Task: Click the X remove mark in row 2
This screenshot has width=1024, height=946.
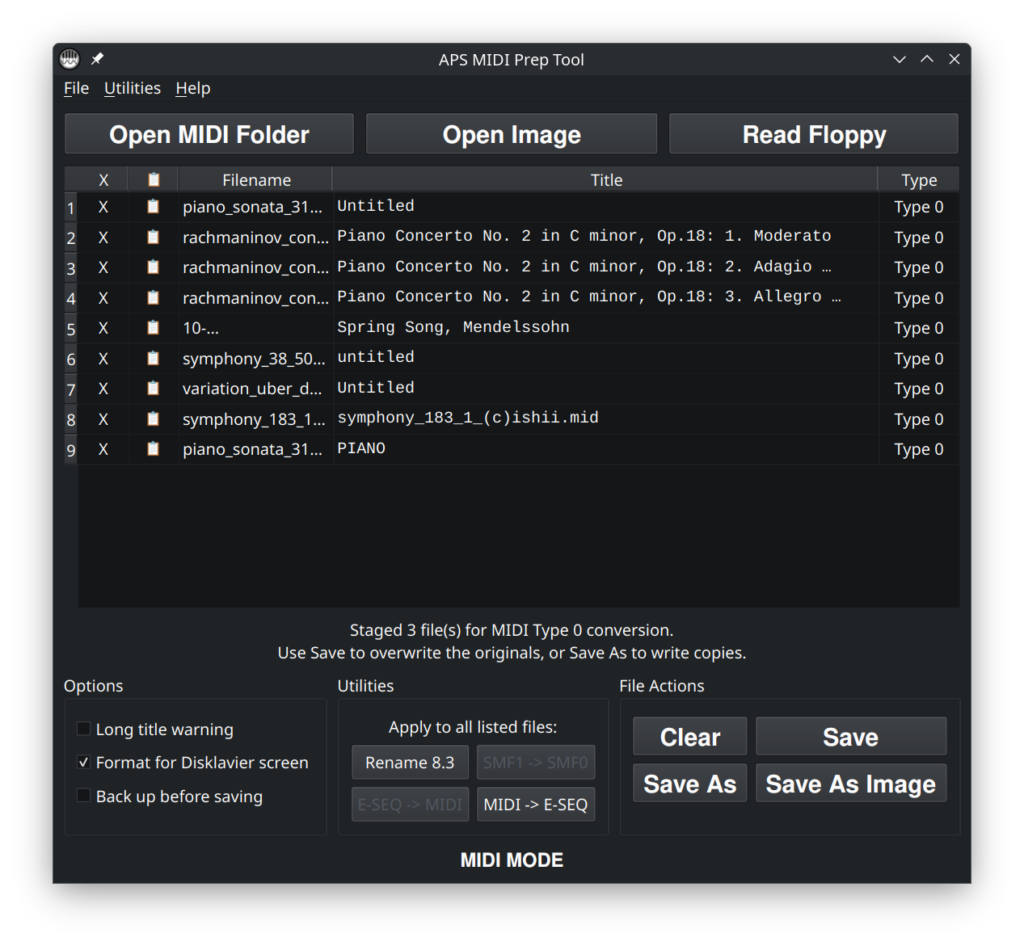Action: coord(103,238)
